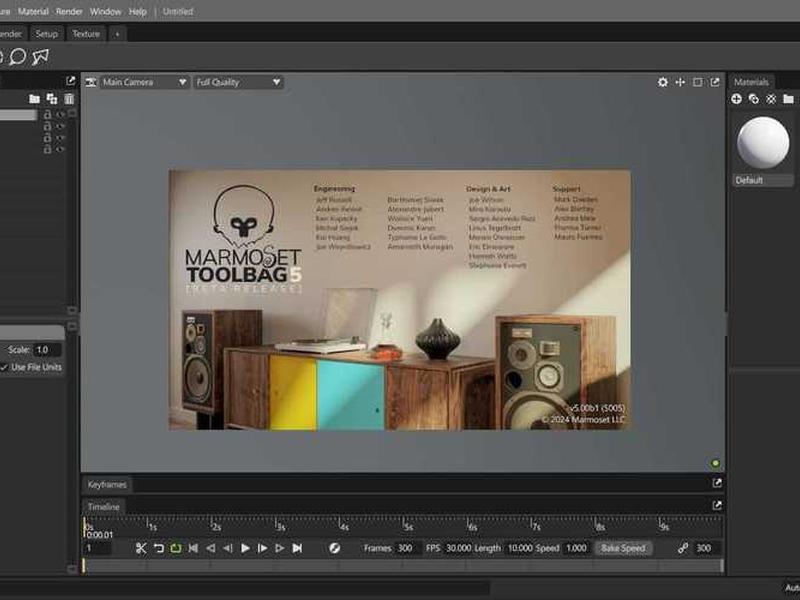Play the animation

[x=245, y=548]
